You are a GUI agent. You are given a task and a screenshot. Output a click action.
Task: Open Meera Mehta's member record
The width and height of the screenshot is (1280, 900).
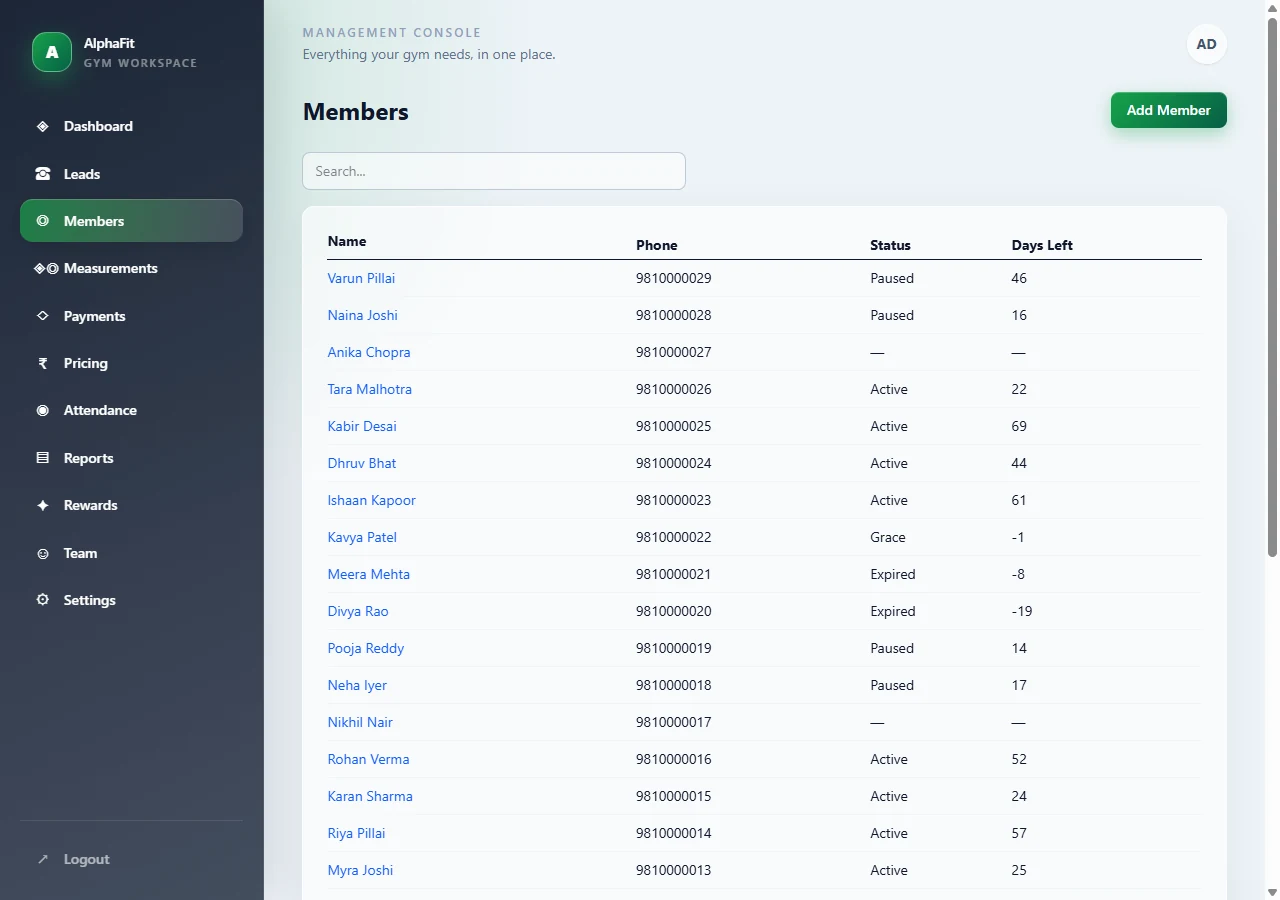[369, 574]
